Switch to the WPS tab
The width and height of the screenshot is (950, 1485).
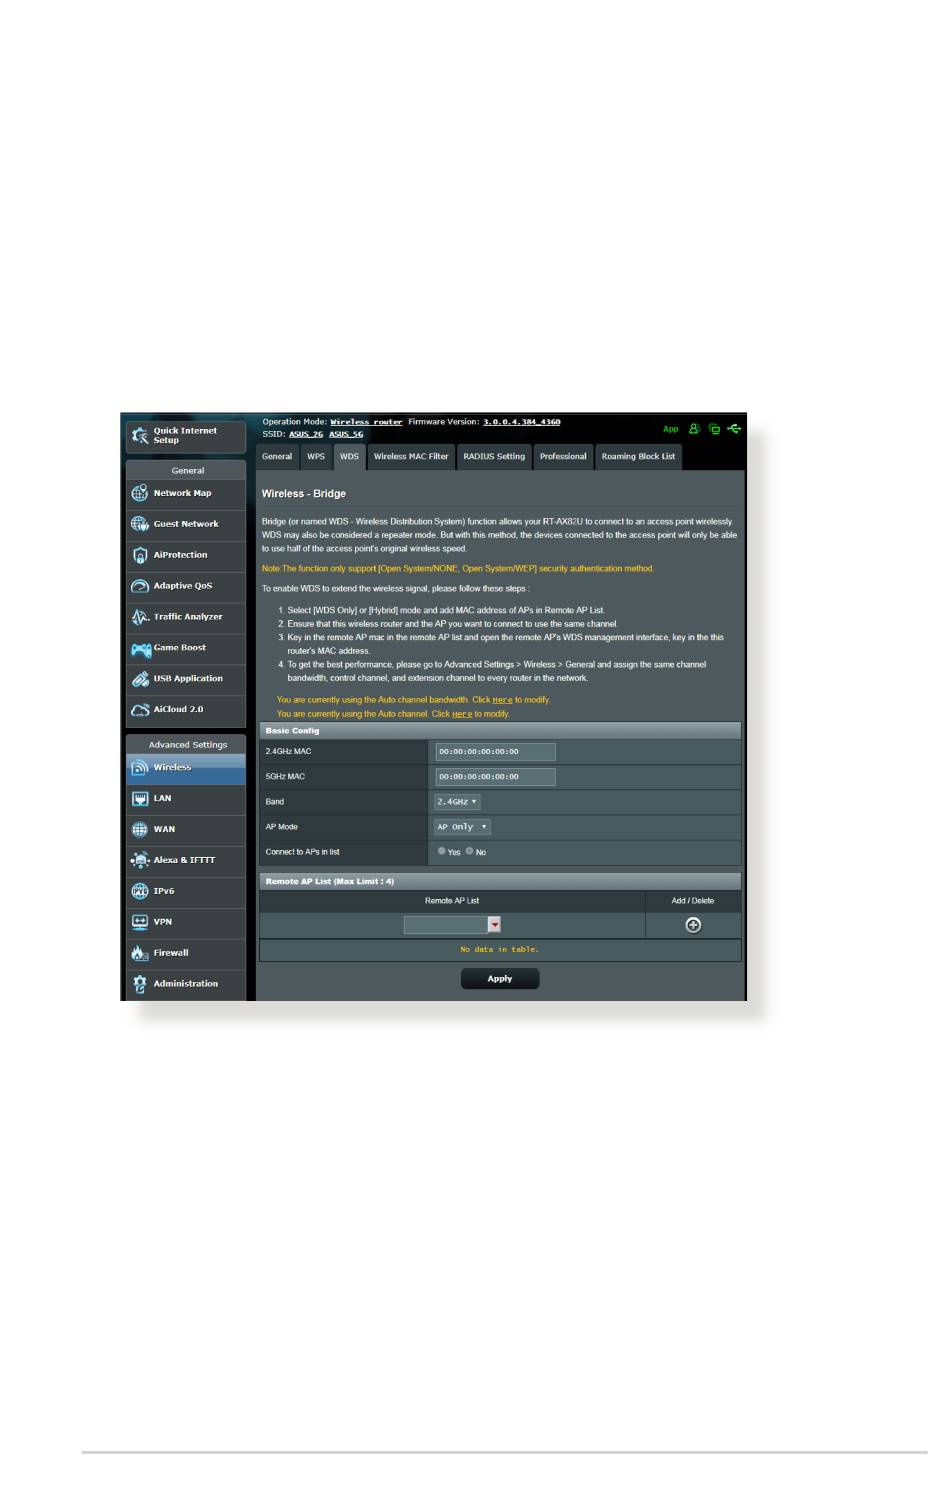point(316,456)
